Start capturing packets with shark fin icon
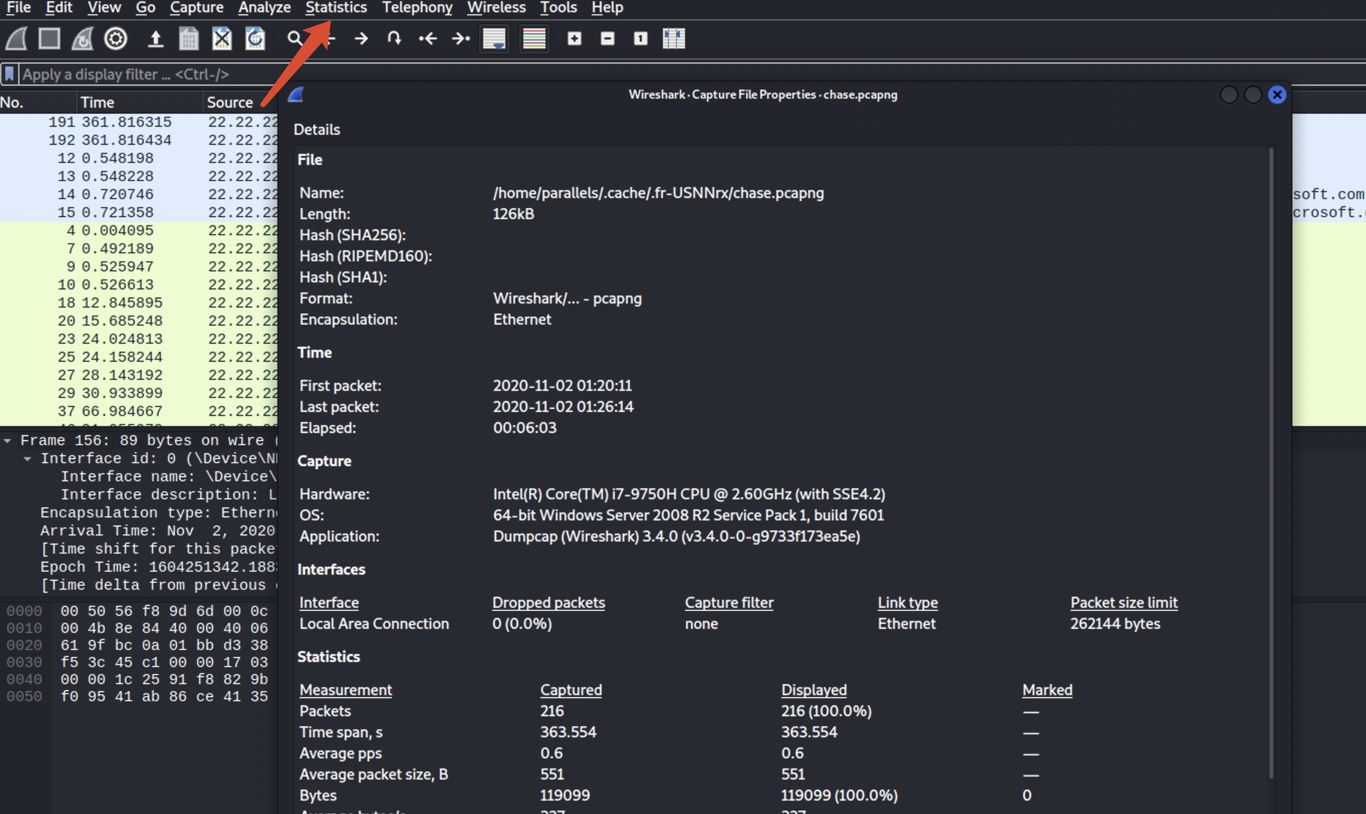This screenshot has height=814, width=1366. (x=17, y=39)
